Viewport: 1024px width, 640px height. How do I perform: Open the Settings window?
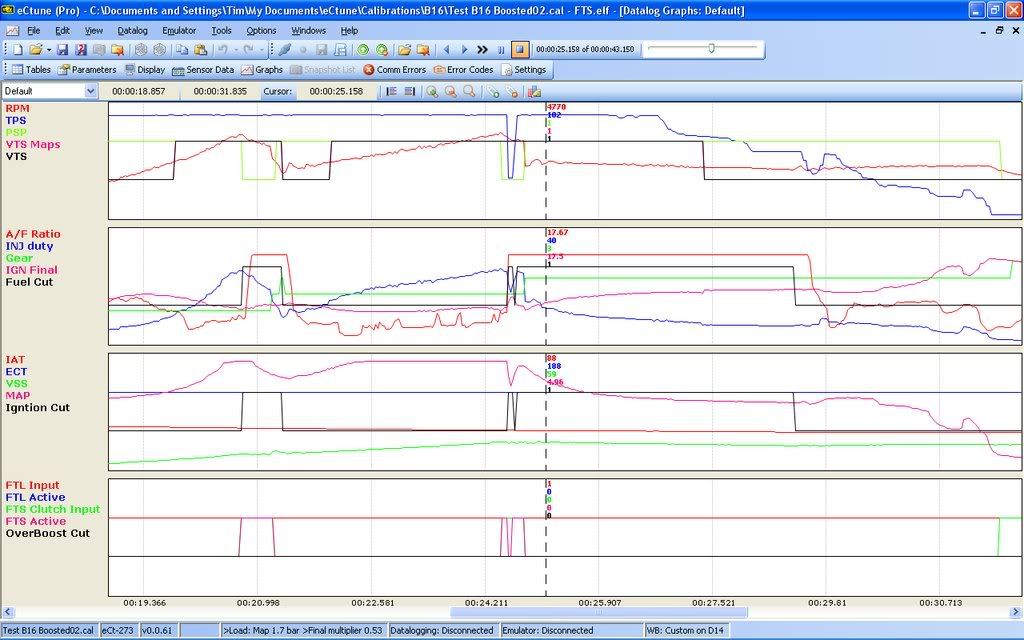click(x=524, y=69)
